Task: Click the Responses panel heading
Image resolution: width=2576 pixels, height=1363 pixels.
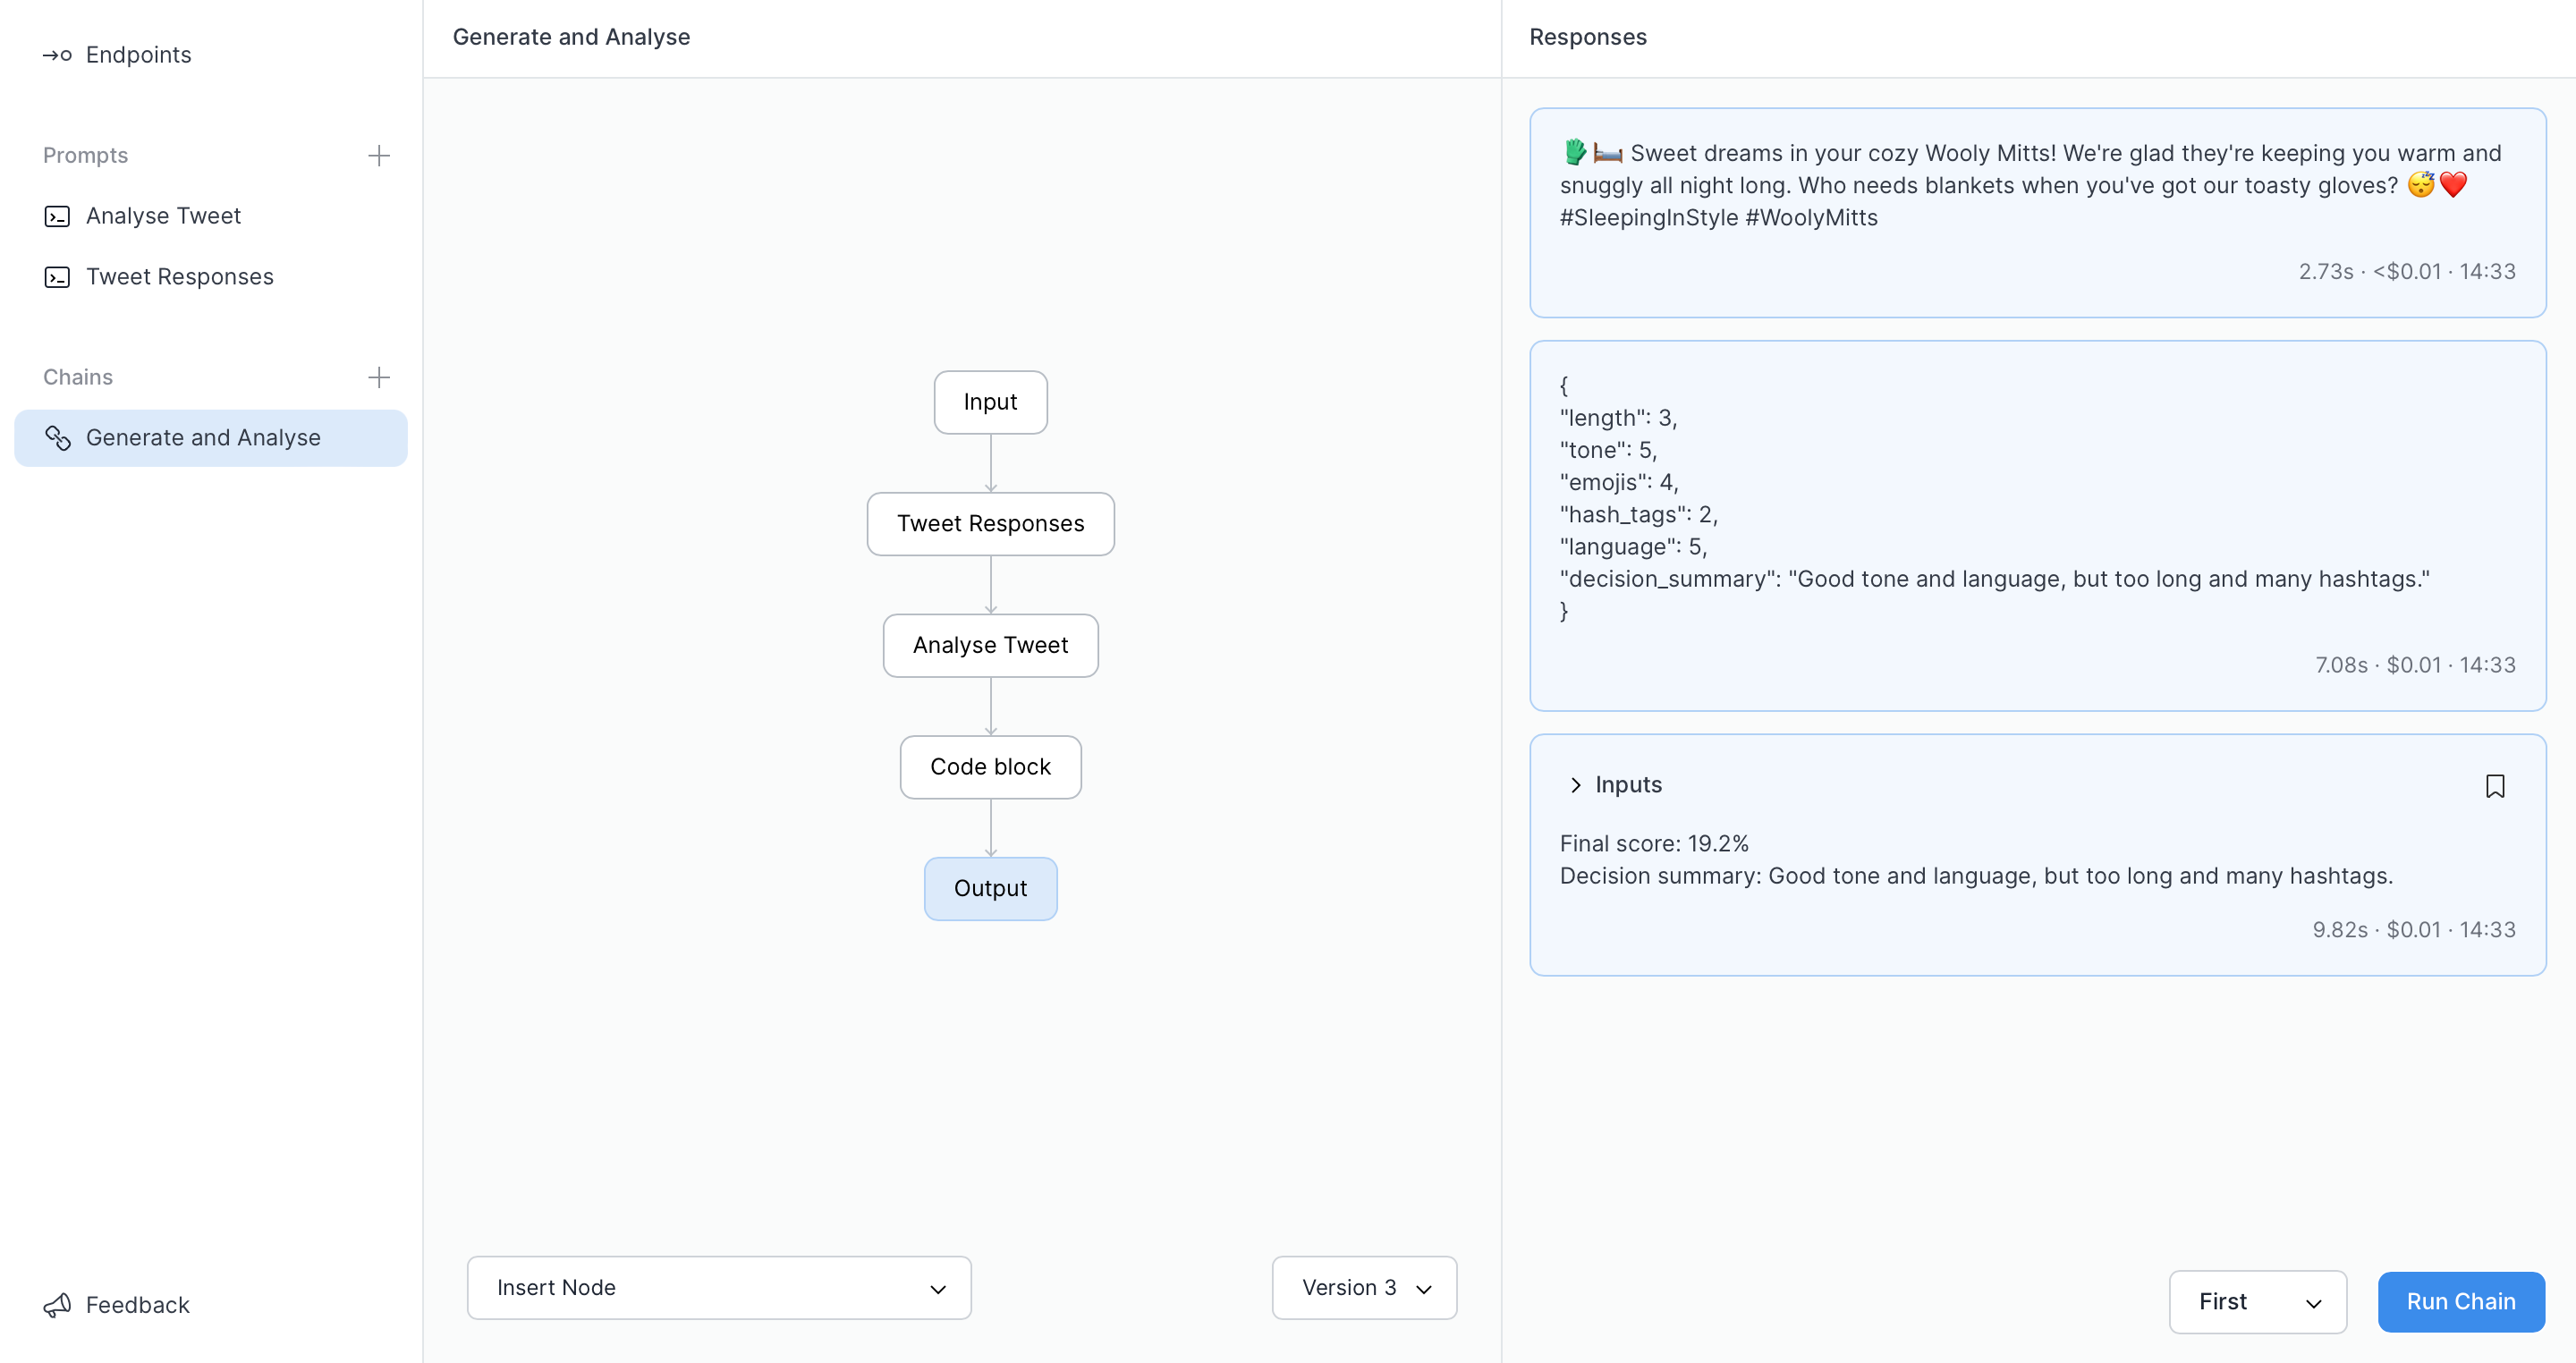Action: click(x=1588, y=37)
